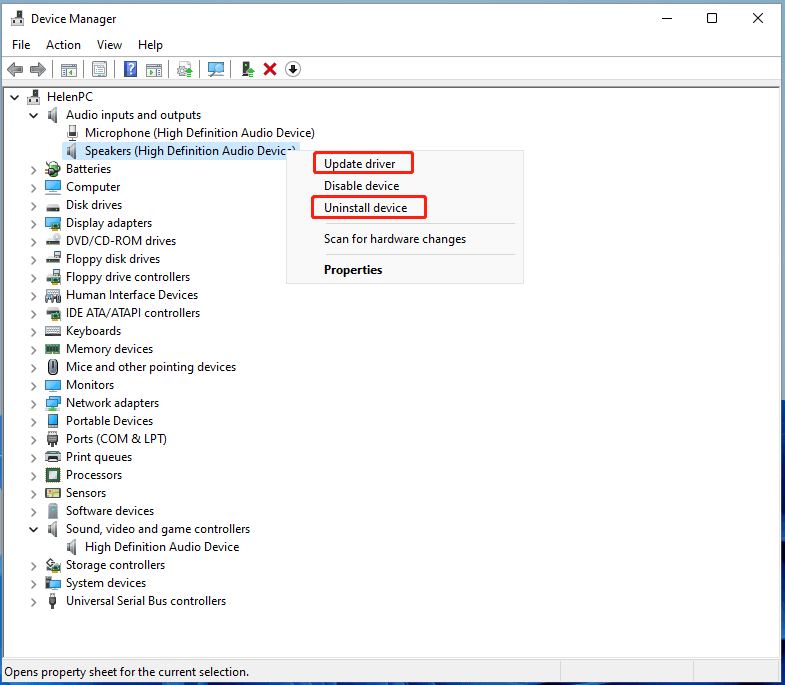Expand the Ports (COM & LPT) category
The height and width of the screenshot is (685, 785).
click(x=34, y=440)
